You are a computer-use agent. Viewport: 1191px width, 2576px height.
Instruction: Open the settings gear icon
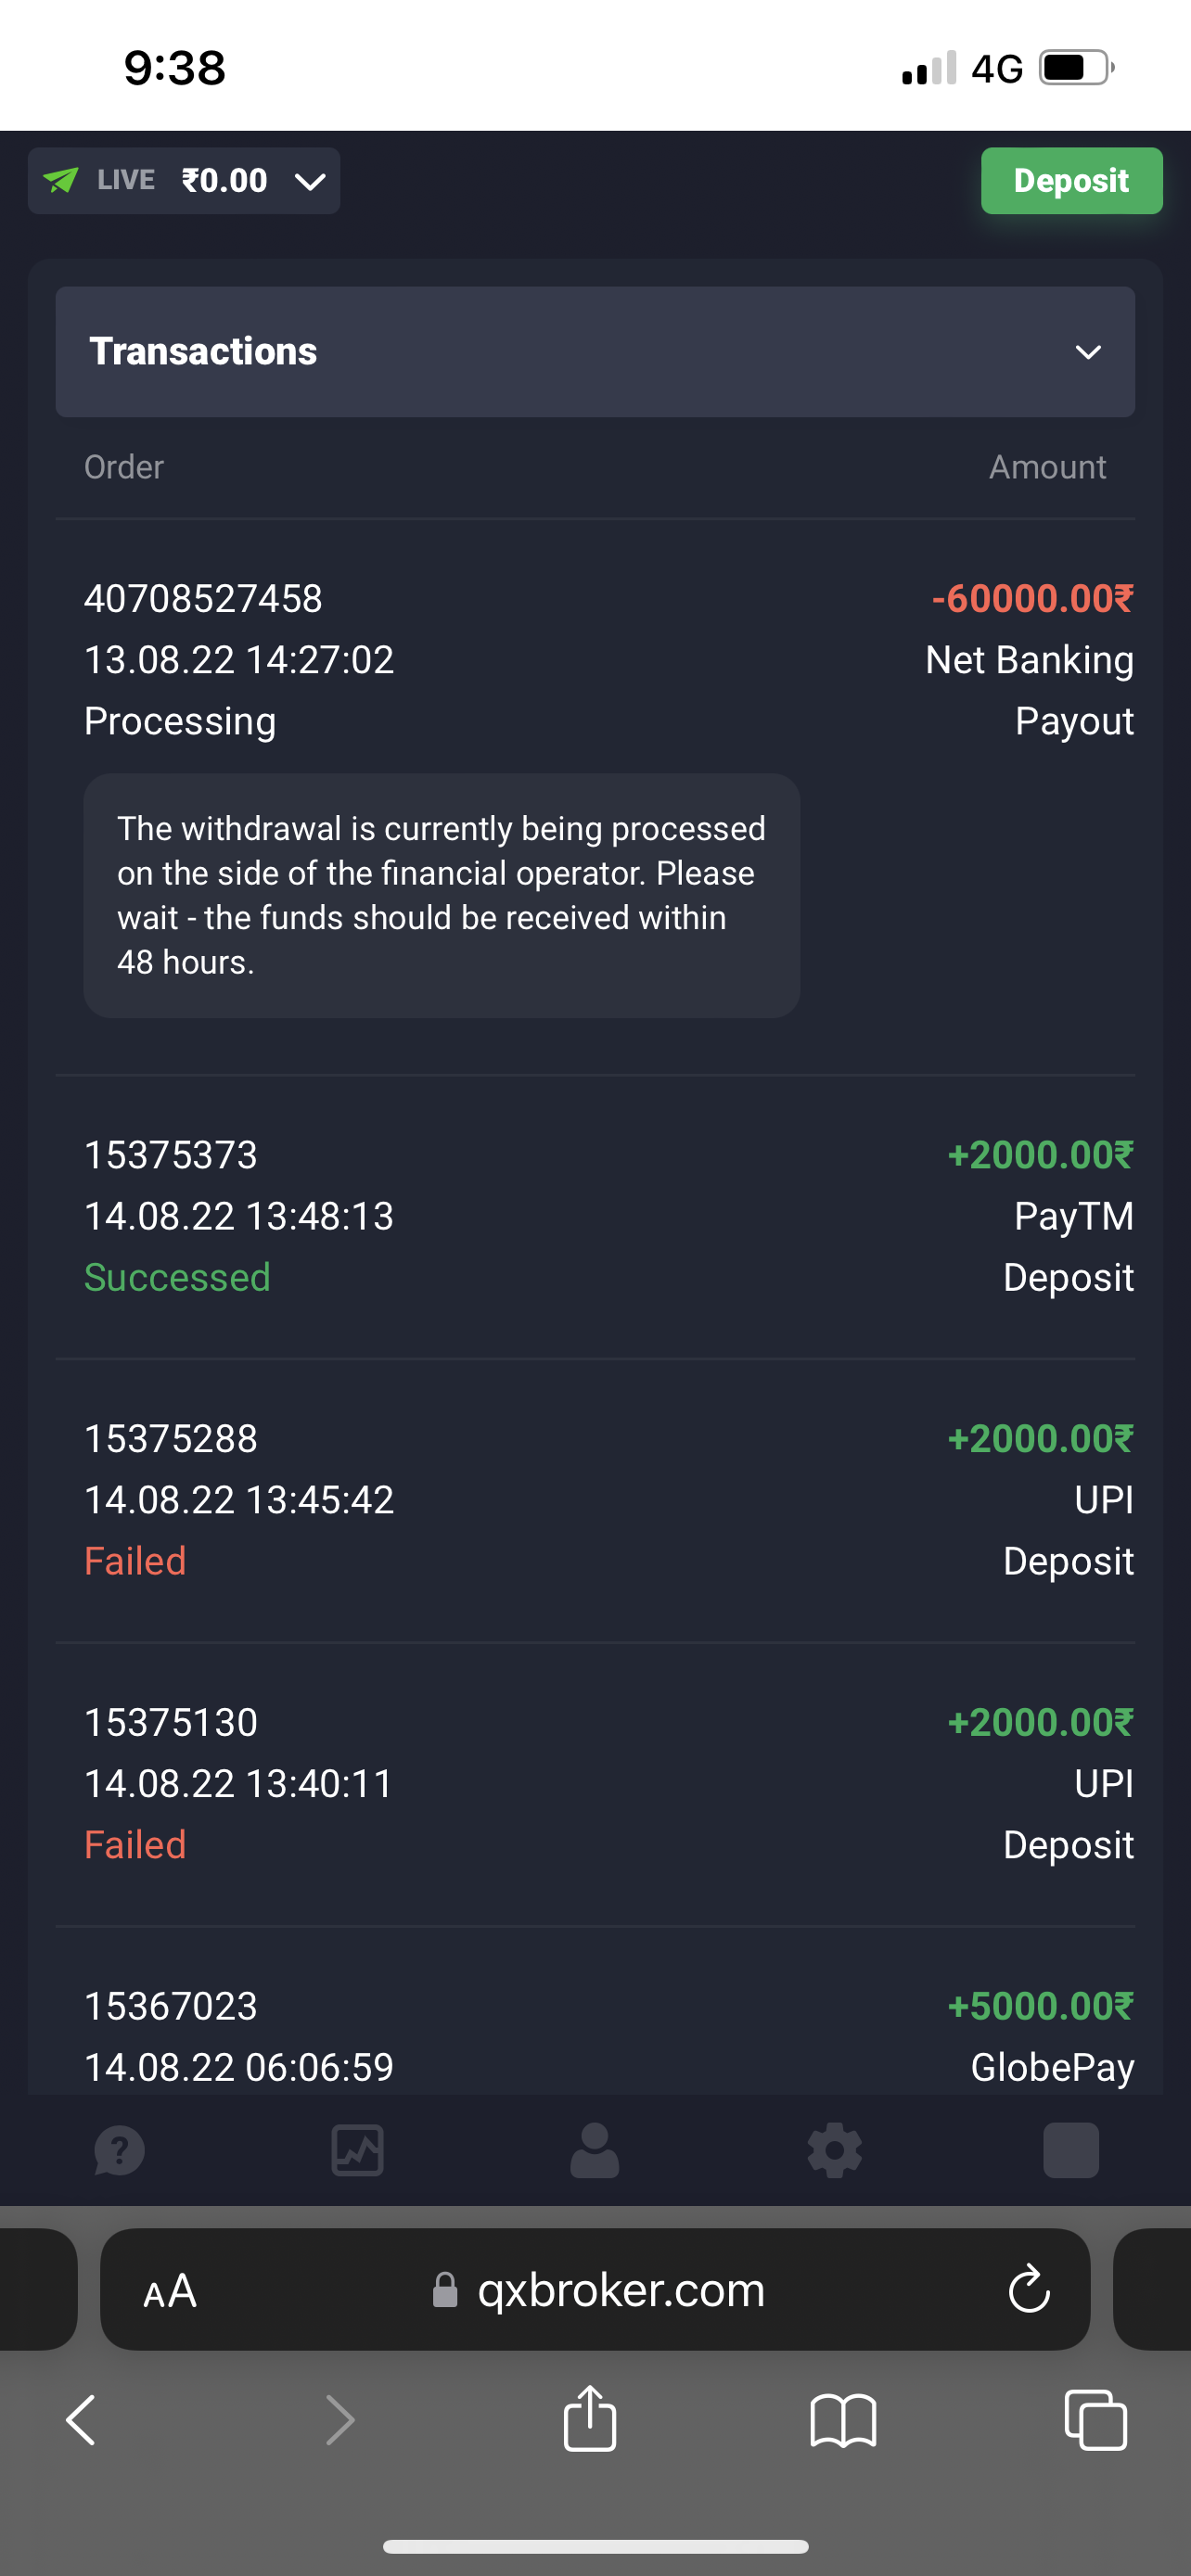click(834, 2150)
